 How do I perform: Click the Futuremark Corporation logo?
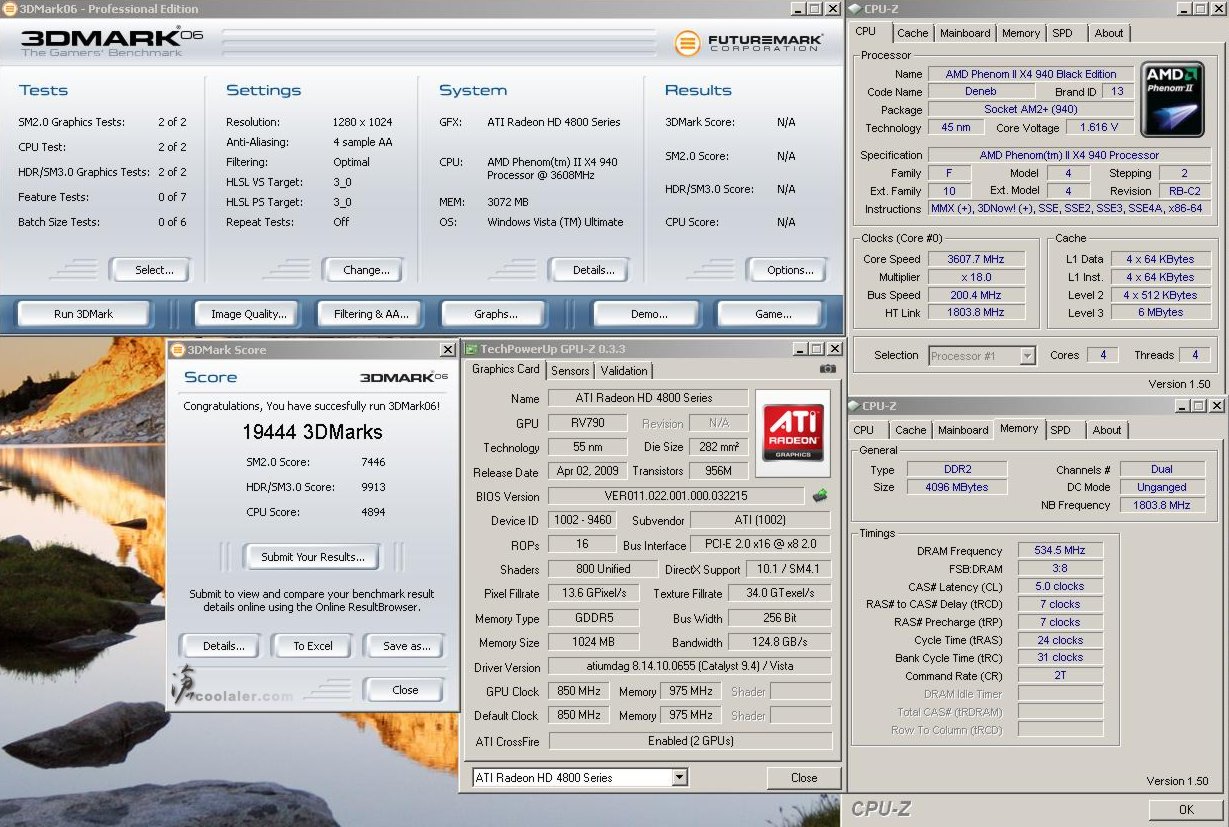[x=749, y=44]
